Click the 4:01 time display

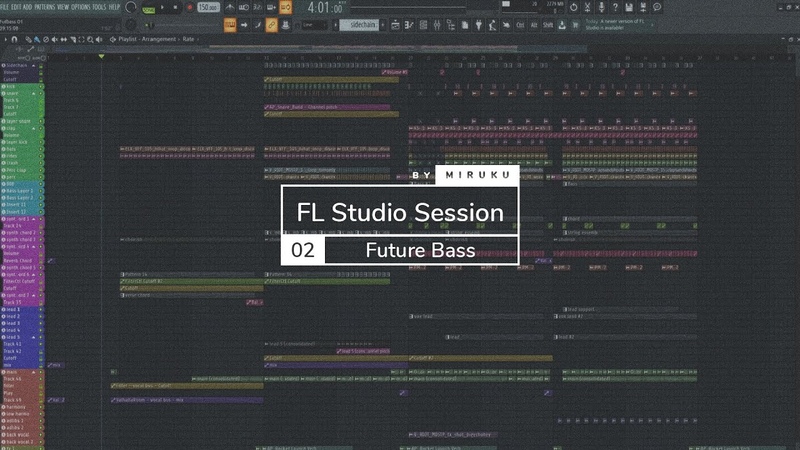(325, 8)
